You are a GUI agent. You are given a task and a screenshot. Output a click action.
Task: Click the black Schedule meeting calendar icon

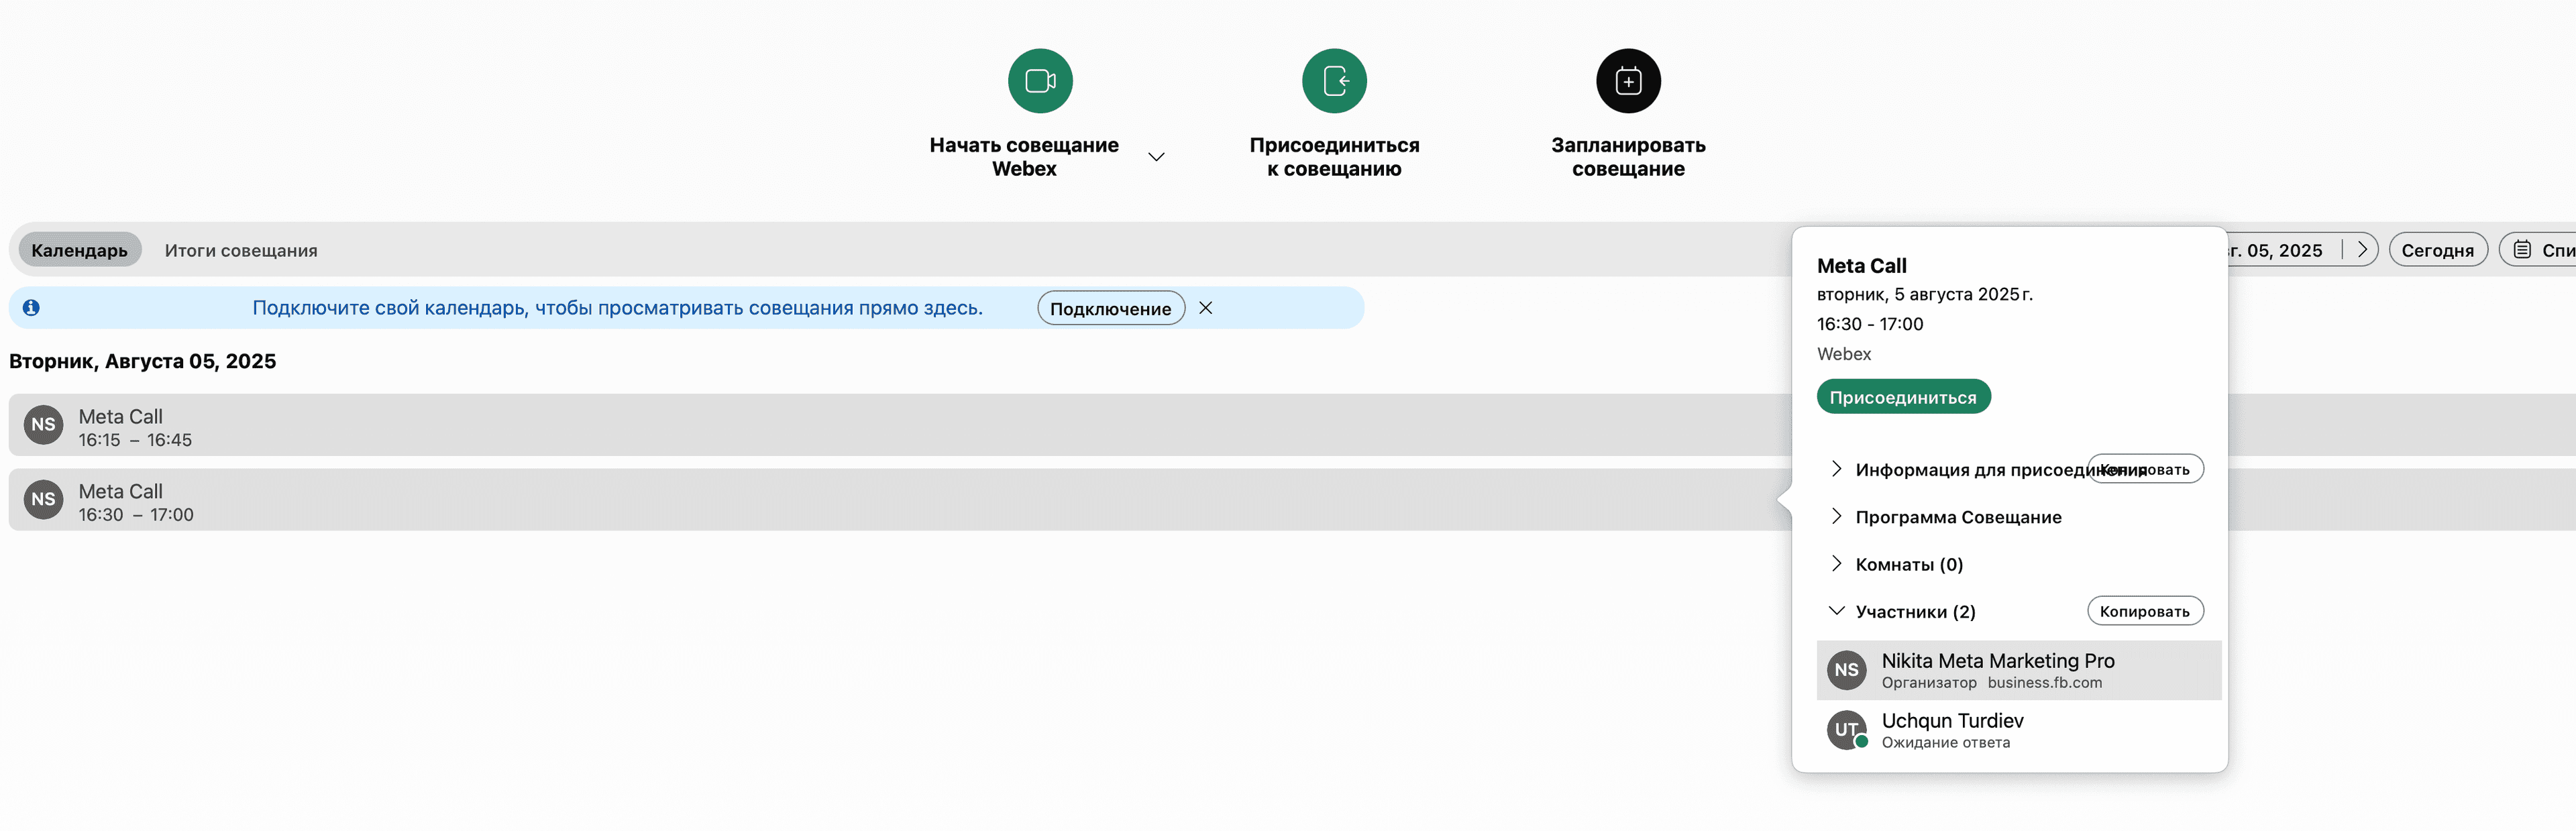(1628, 81)
